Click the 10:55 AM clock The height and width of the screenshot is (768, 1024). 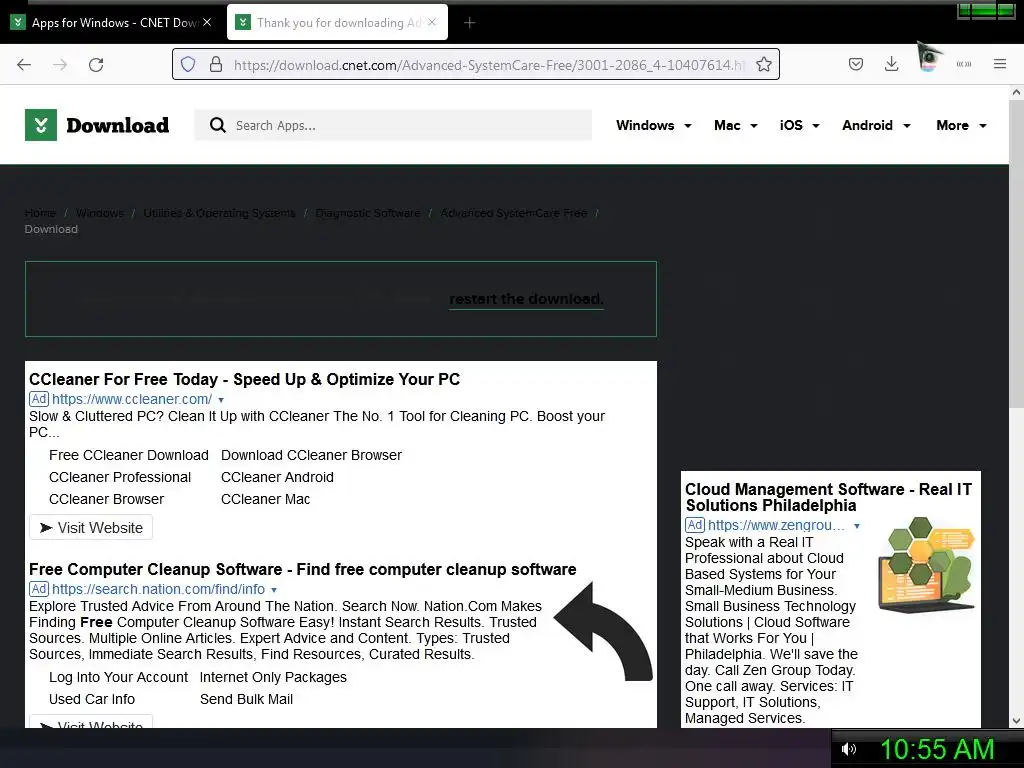click(x=937, y=749)
